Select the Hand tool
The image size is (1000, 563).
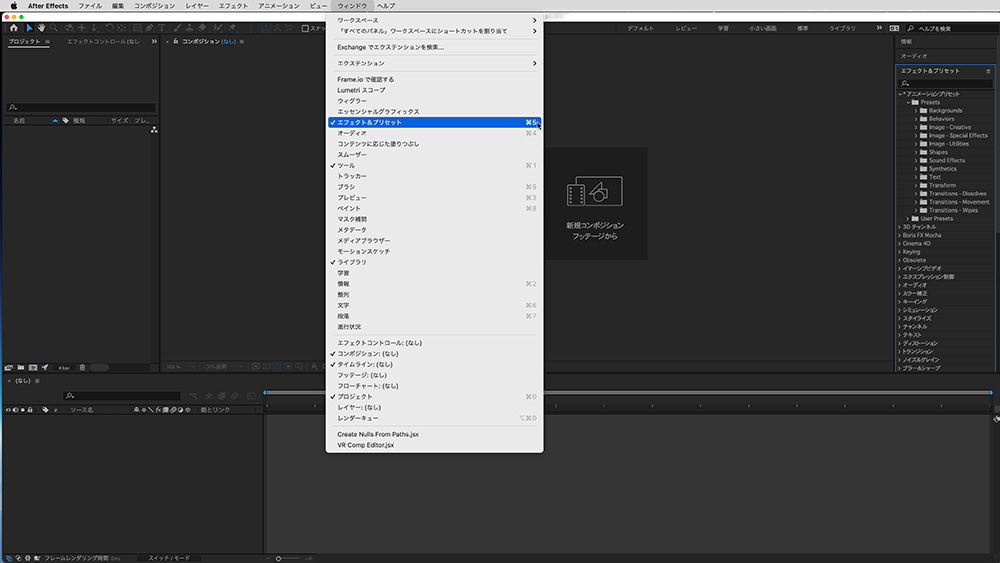[42, 28]
